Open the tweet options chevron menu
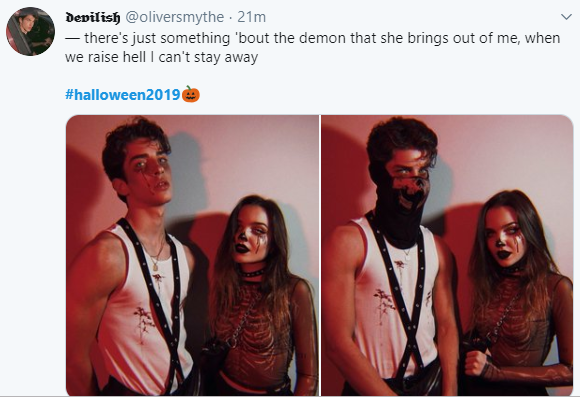This screenshot has height=402, width=580. pos(566,17)
